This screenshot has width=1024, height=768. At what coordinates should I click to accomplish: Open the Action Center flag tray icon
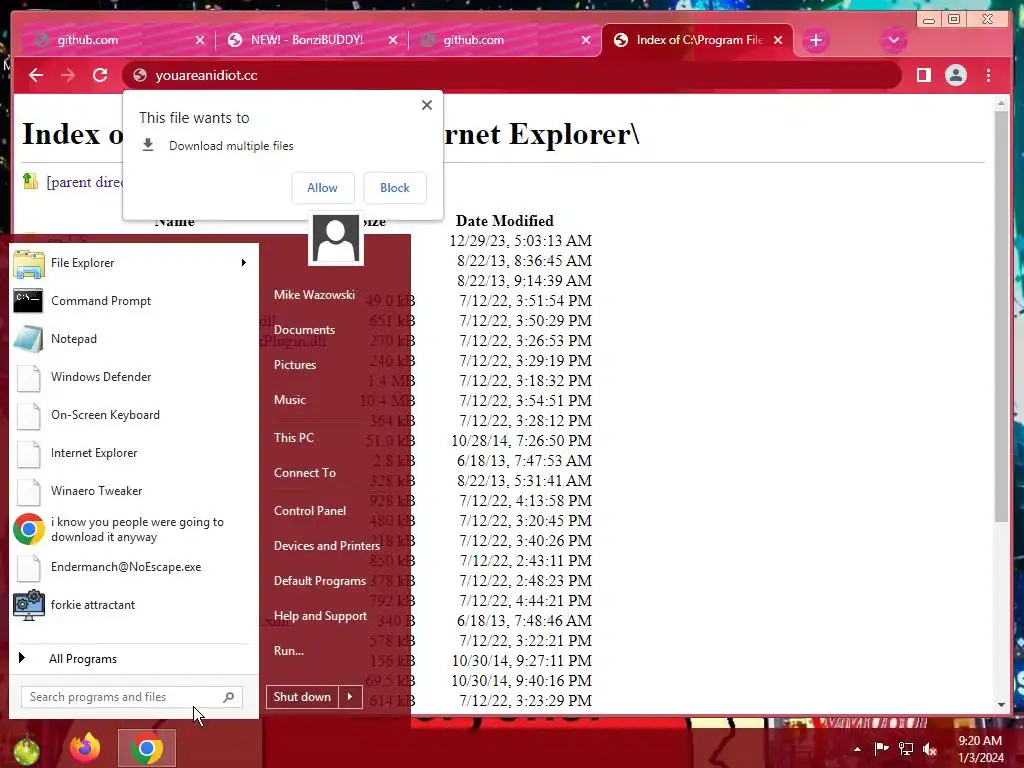click(881, 749)
